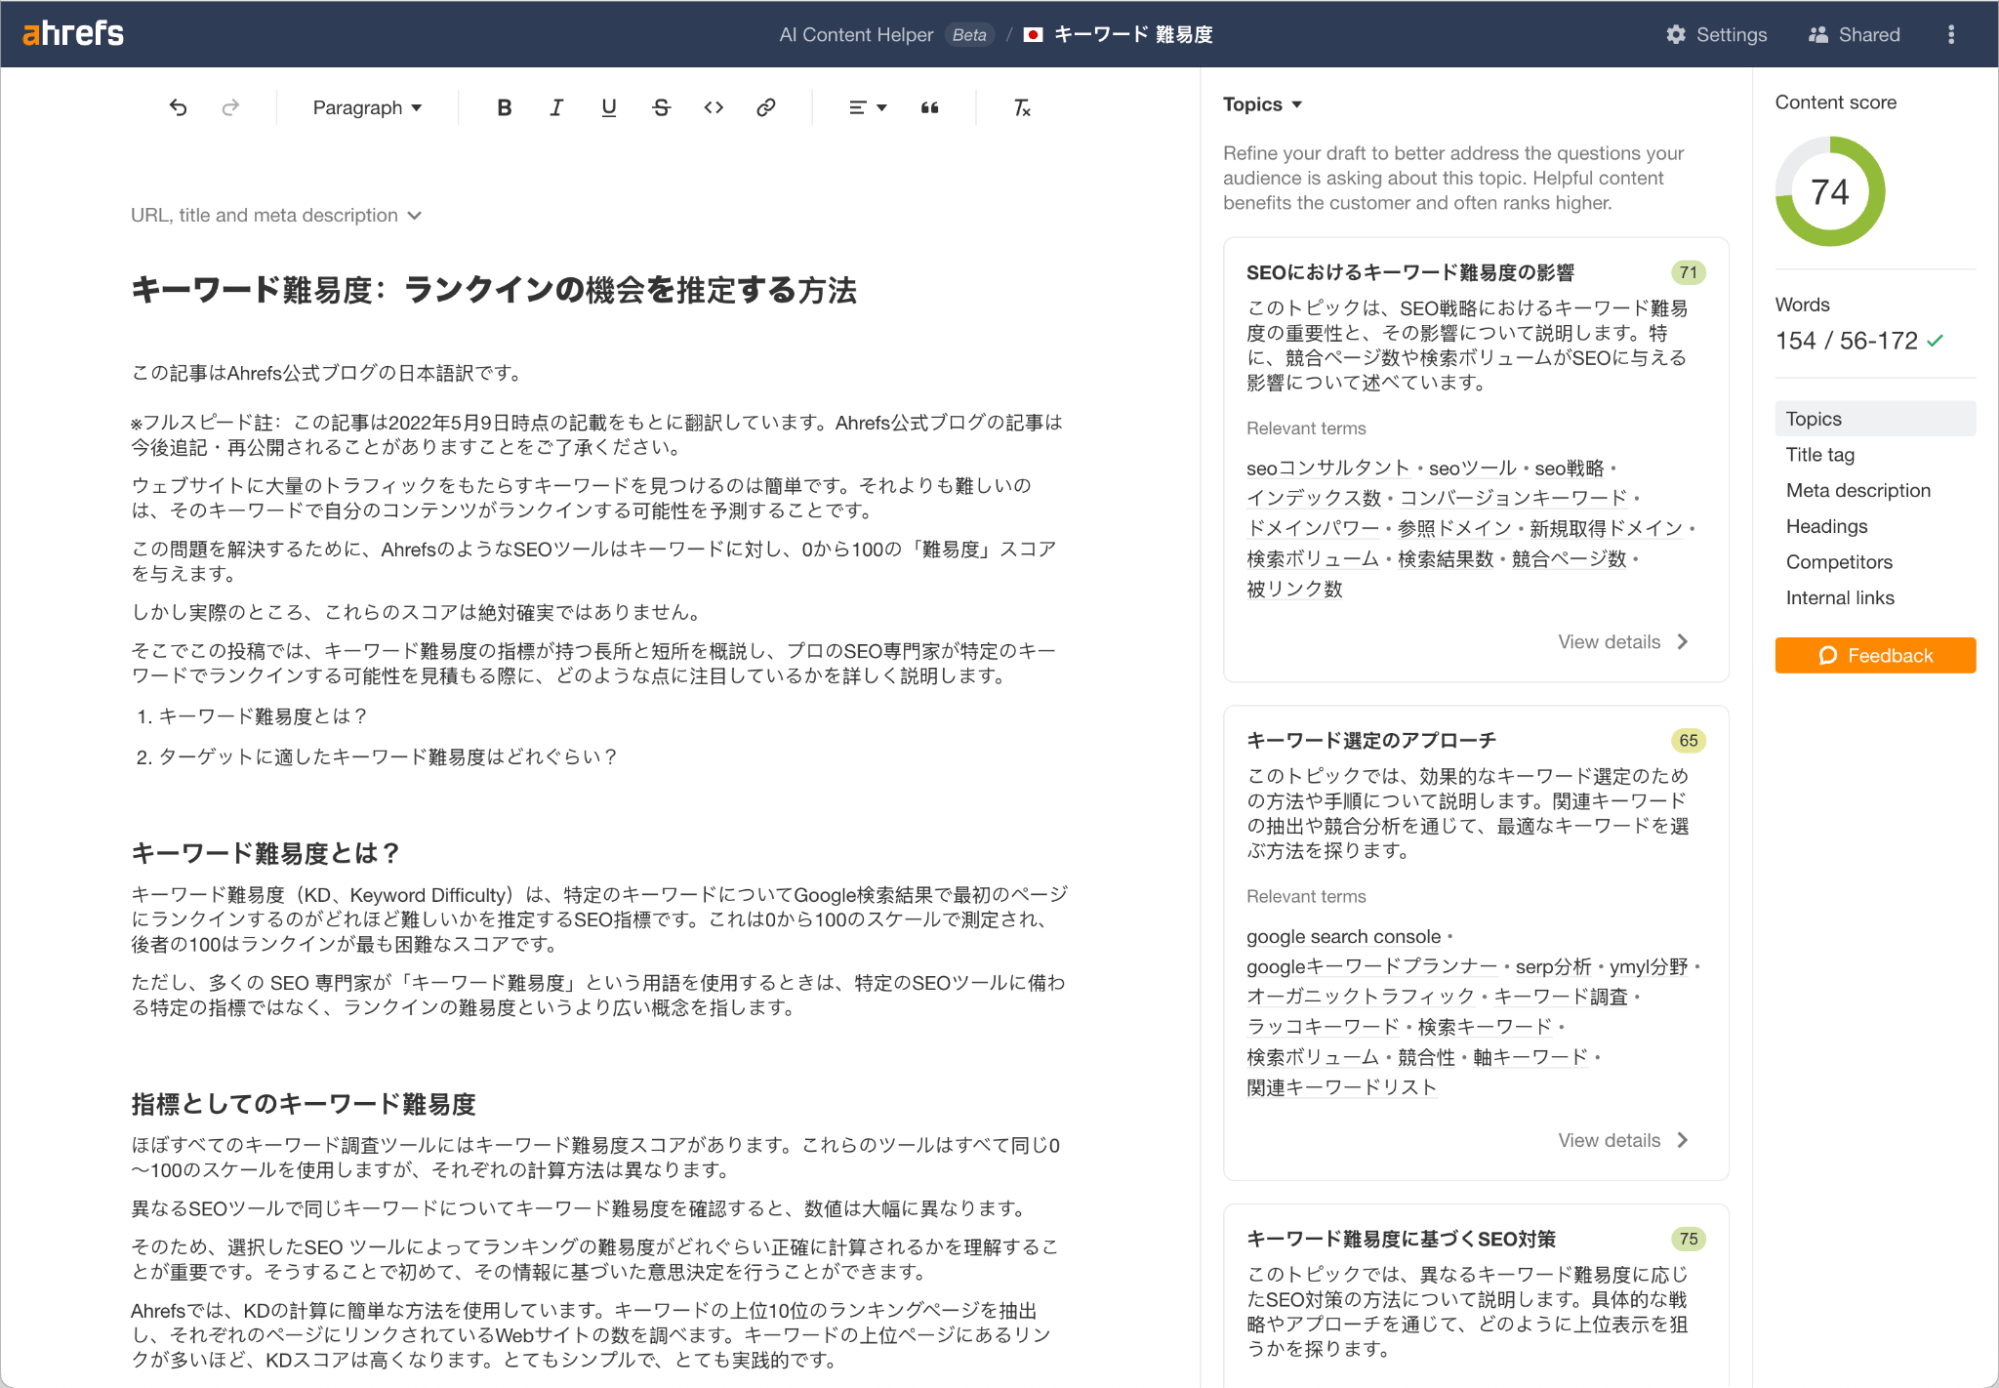Viewport: 1999px width, 1388px height.
Task: Select Headings in the sidebar
Action: [1826, 526]
